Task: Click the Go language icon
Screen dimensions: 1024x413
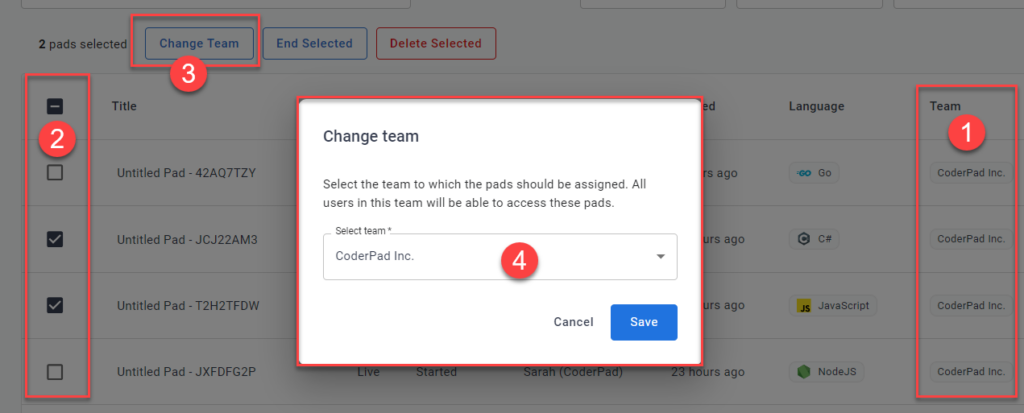Action: pyautogui.click(x=803, y=173)
